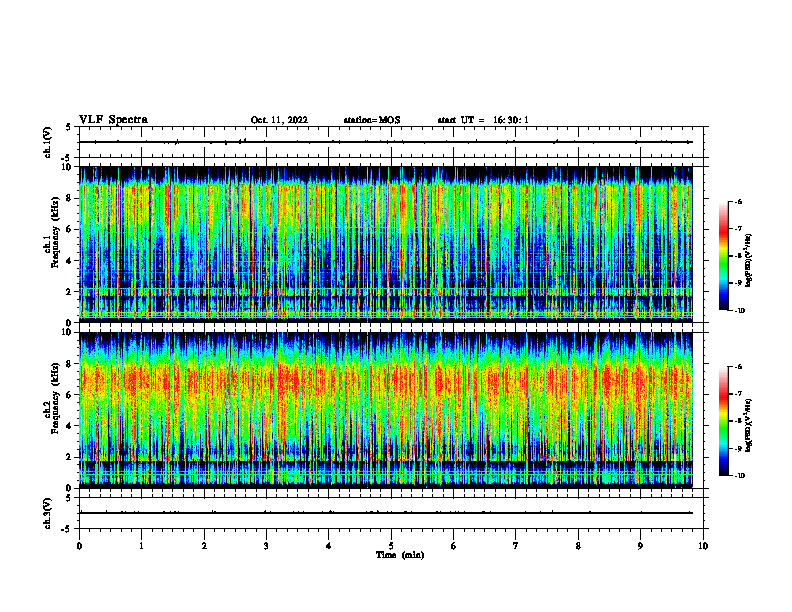Image resolution: width=792 pixels, height=612 pixels.
Task: Select the date text "Oct. 11, 2022"
Action: [279, 120]
